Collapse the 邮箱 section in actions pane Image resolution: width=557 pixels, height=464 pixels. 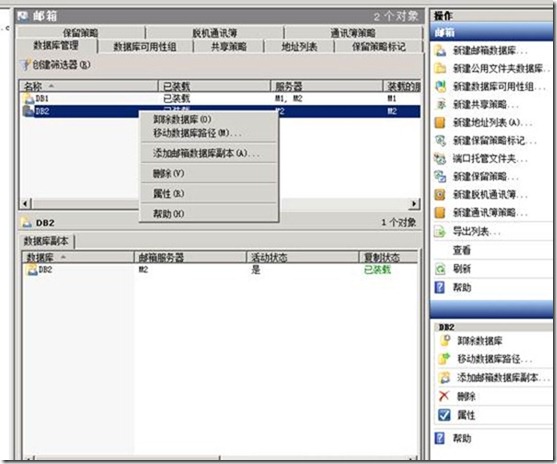[491, 32]
